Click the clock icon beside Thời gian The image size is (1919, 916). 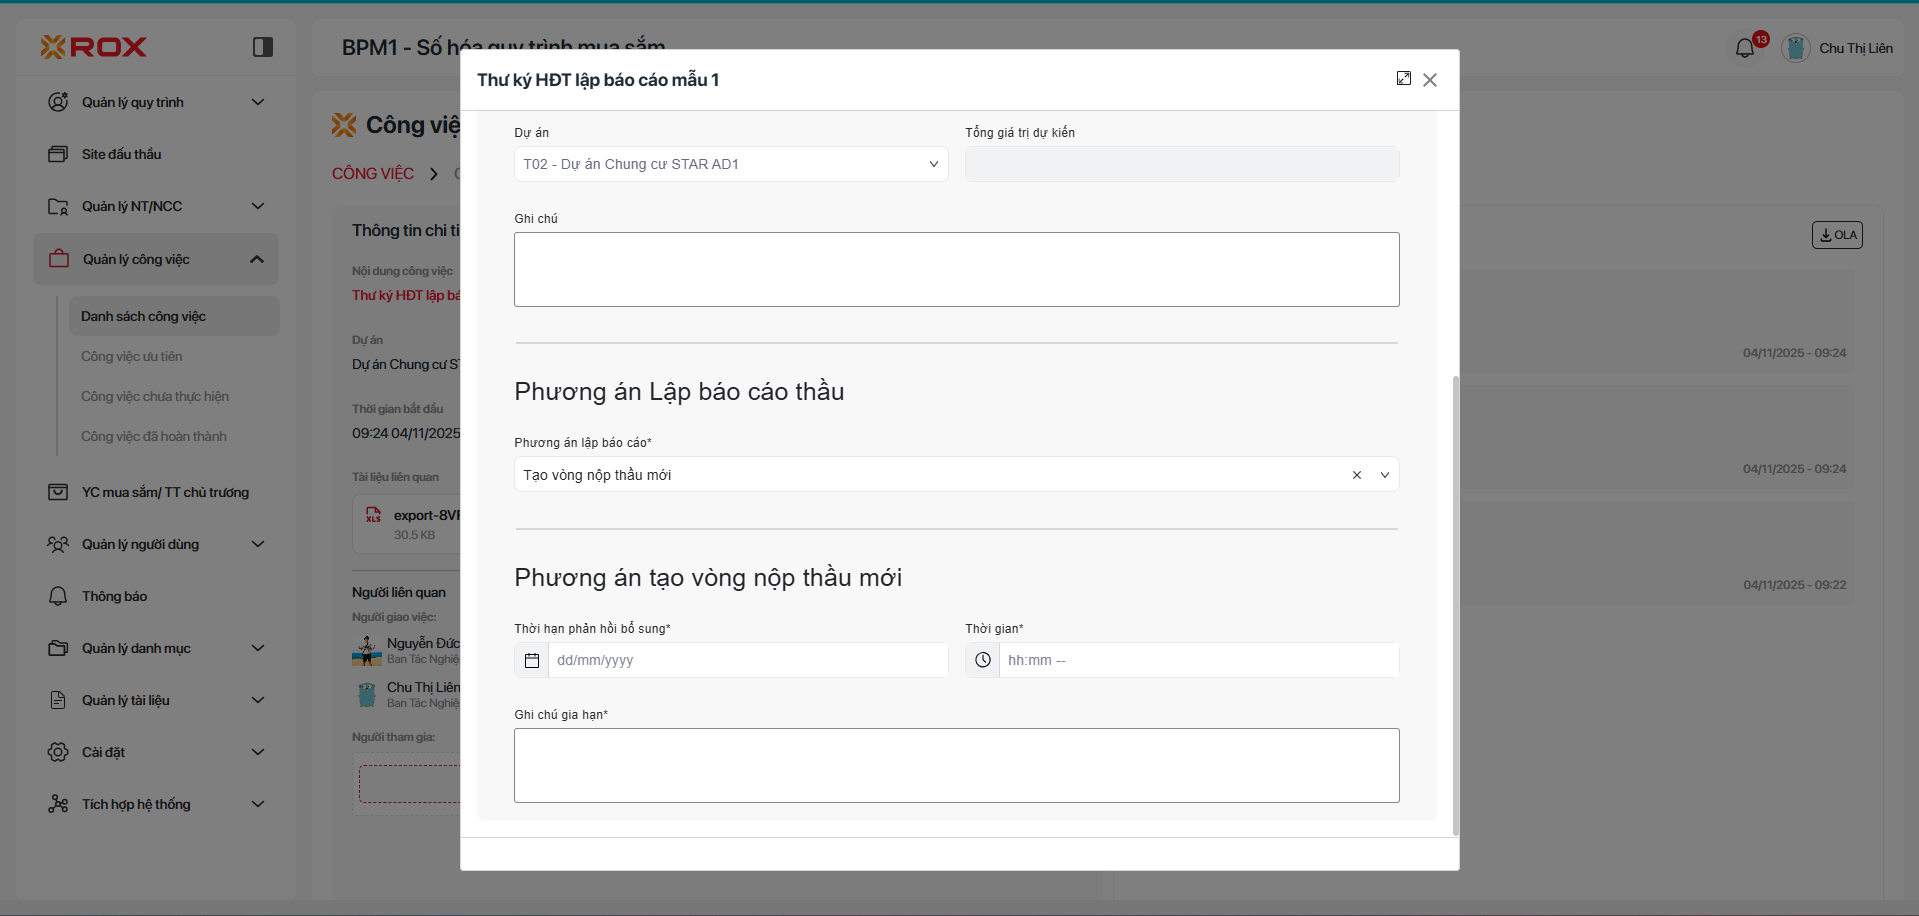[x=983, y=661]
